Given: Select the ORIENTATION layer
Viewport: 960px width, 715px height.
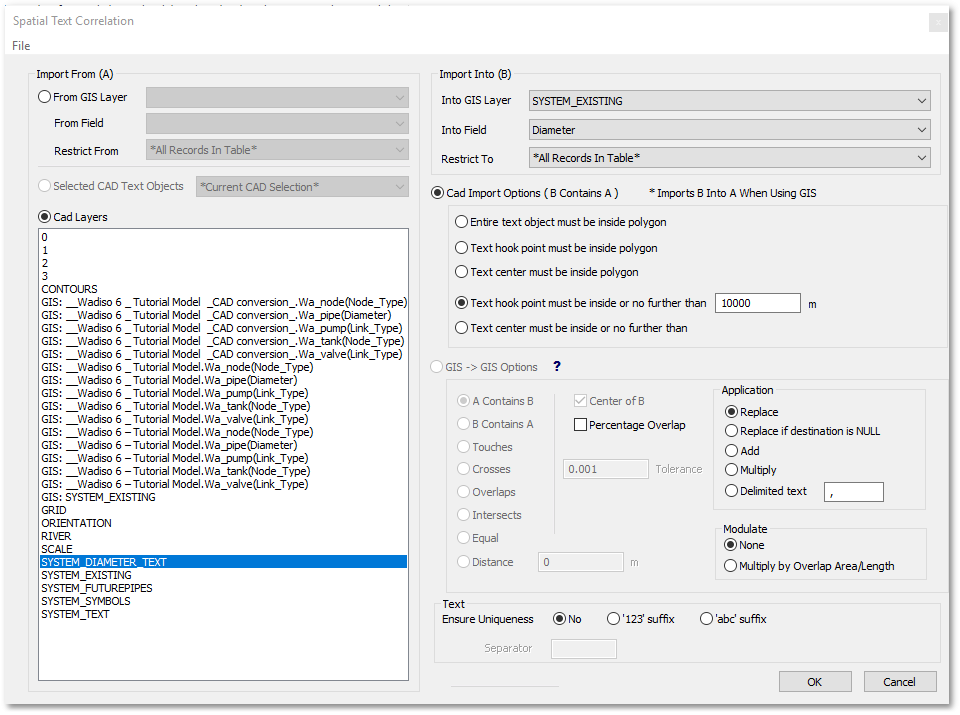Looking at the screenshot, I should (223, 523).
